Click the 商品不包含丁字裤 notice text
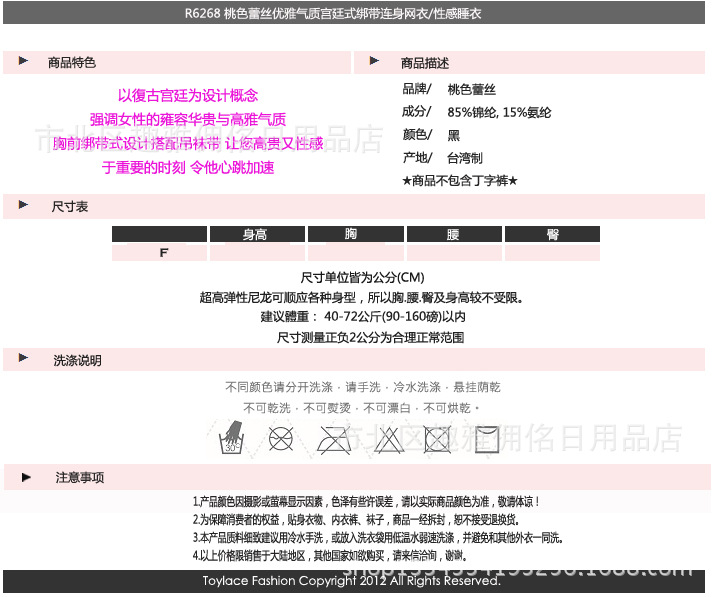The width and height of the screenshot is (715, 597). pyautogui.click(x=458, y=181)
